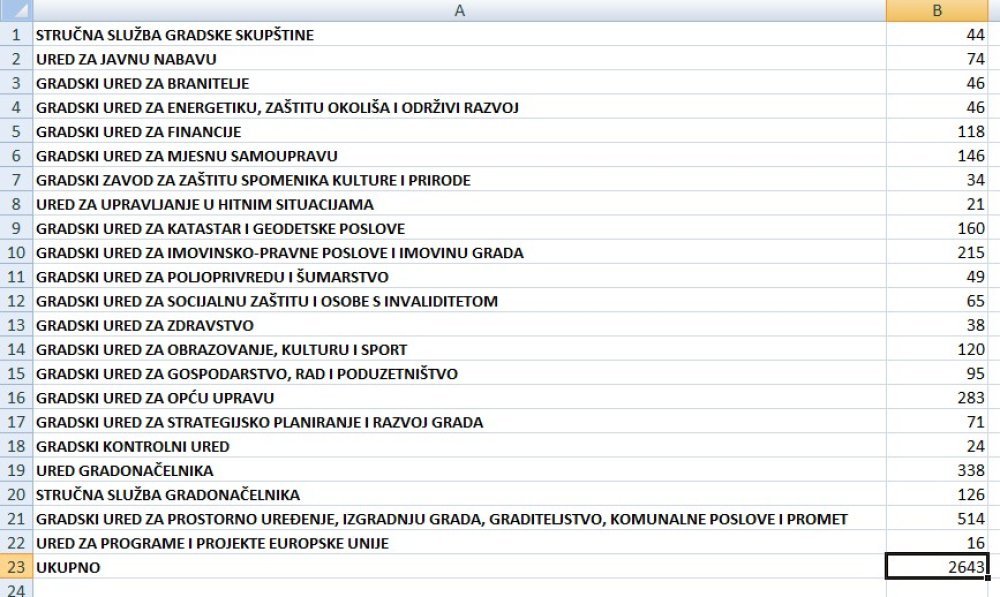Select row 8 header
The height and width of the screenshot is (597, 1000).
[16, 204]
